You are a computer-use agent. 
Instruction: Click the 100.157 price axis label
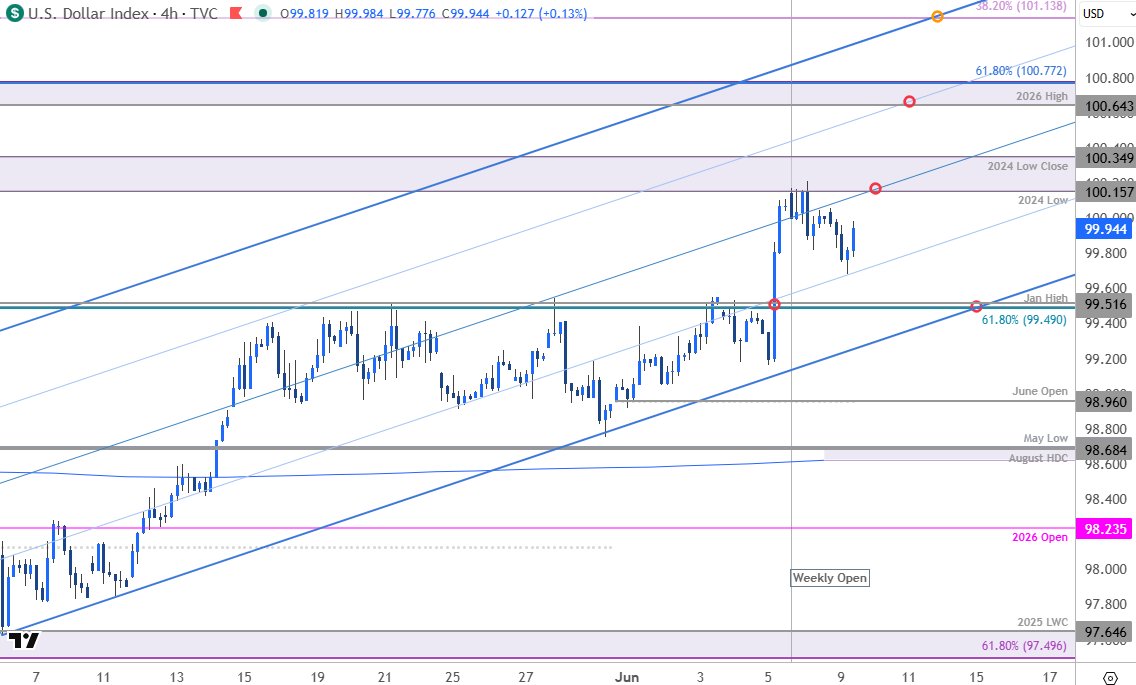pos(1106,192)
